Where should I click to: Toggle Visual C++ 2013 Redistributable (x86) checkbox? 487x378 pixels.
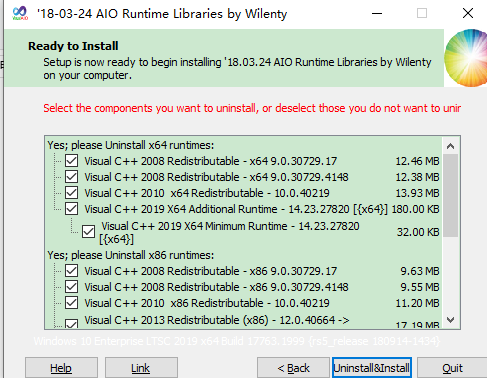click(x=72, y=324)
